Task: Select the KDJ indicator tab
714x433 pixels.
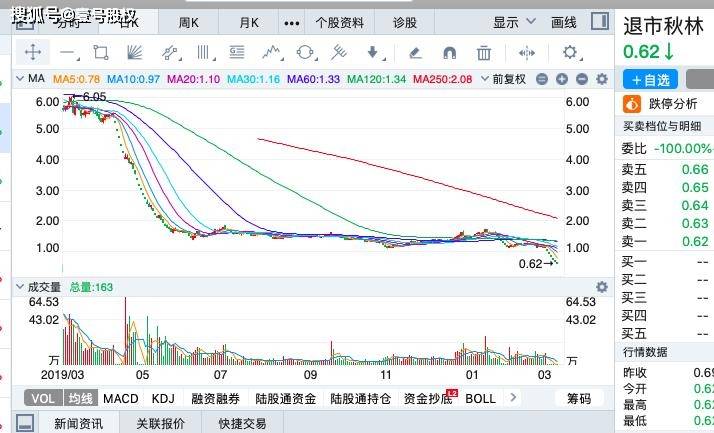Action: 163,399
